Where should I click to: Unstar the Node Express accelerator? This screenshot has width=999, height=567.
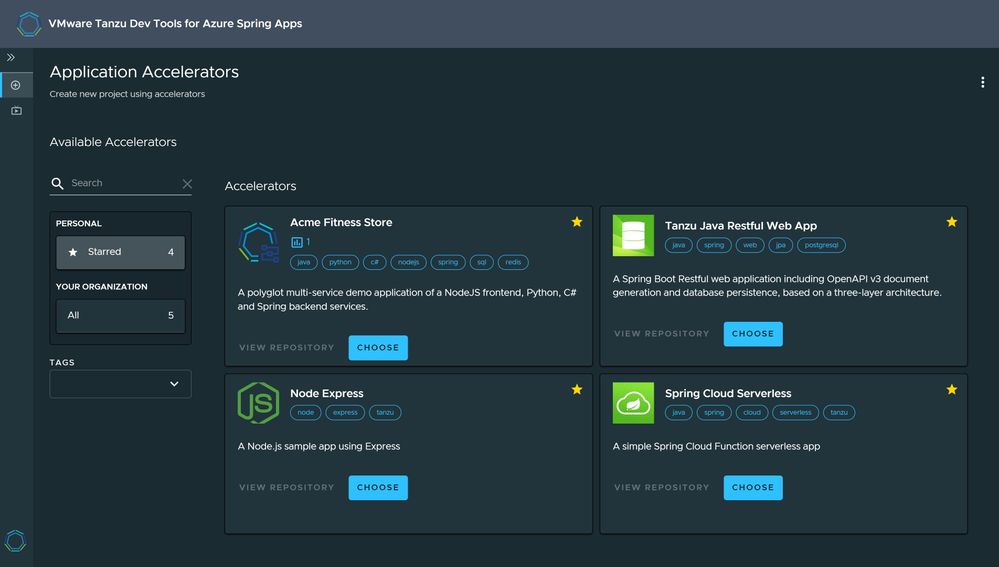(577, 389)
